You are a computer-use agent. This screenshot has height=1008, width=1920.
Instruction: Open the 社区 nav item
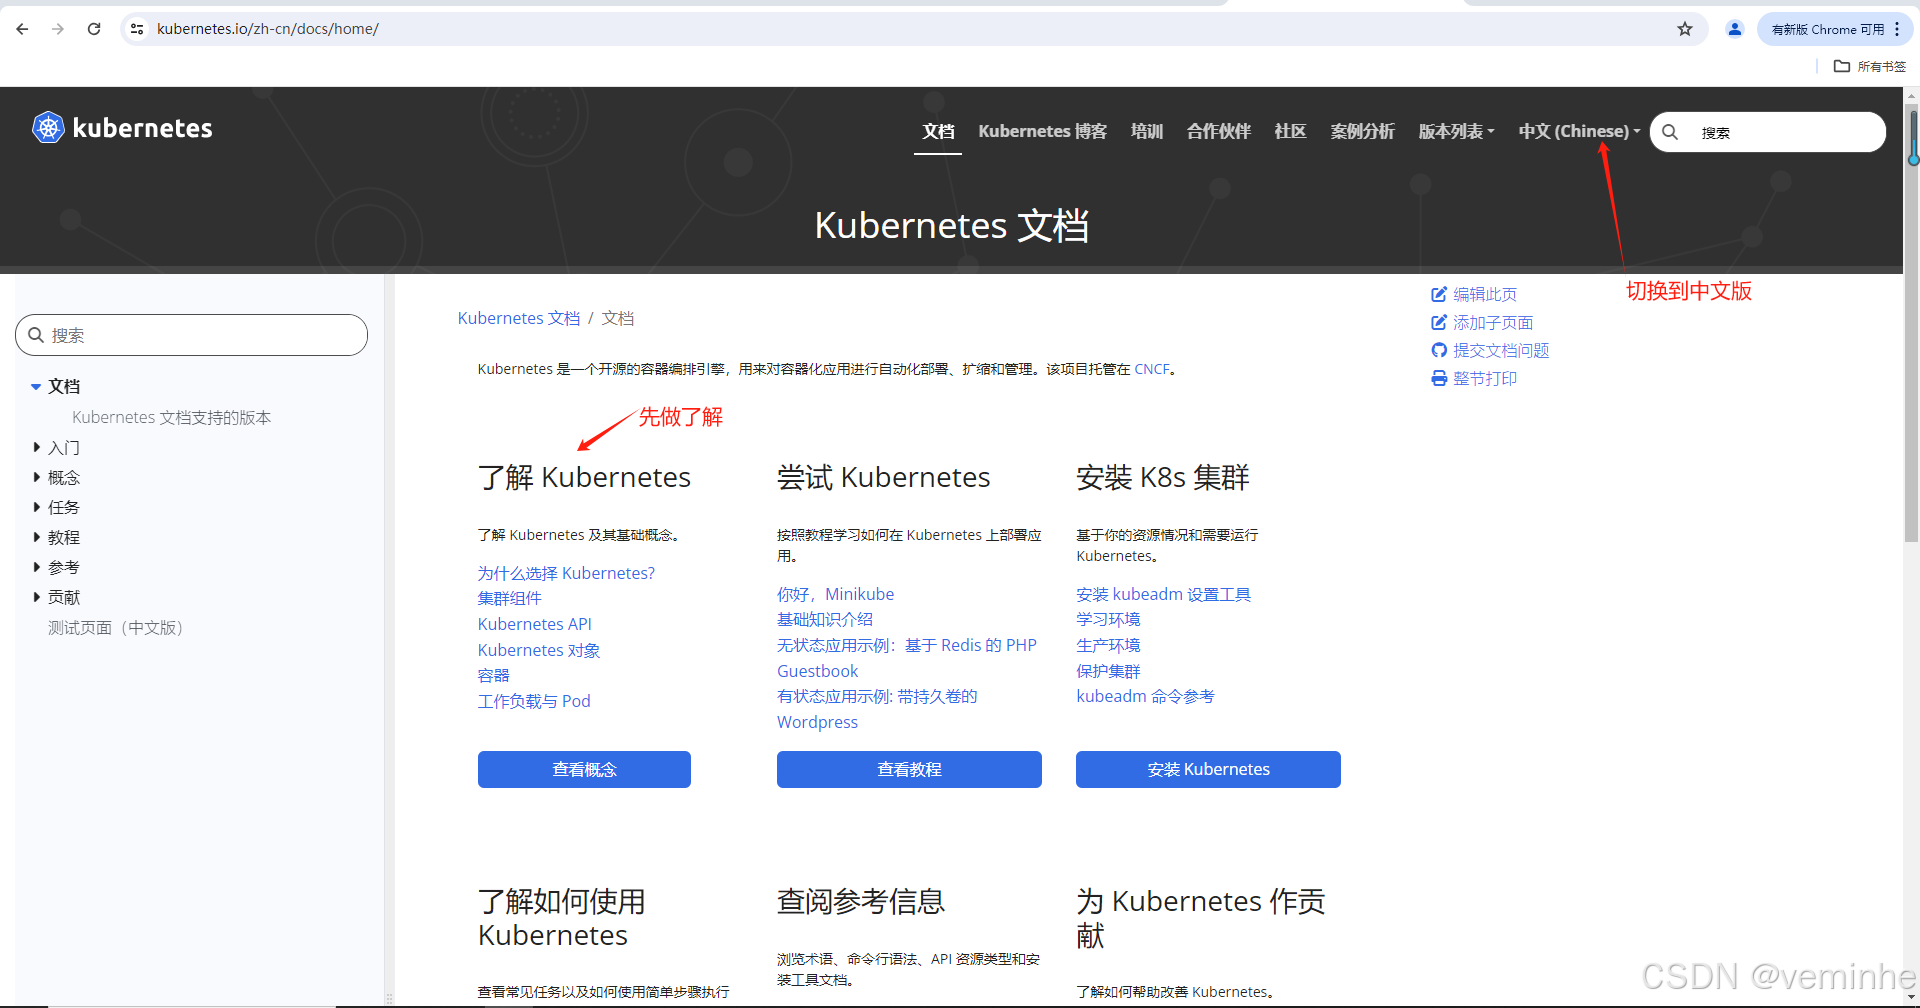[x=1290, y=131]
